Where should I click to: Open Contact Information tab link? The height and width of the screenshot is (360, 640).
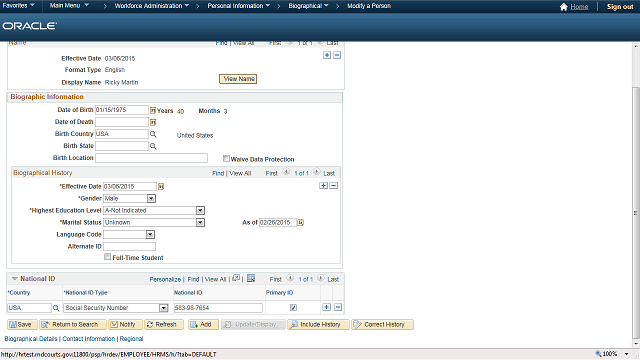[x=89, y=339]
